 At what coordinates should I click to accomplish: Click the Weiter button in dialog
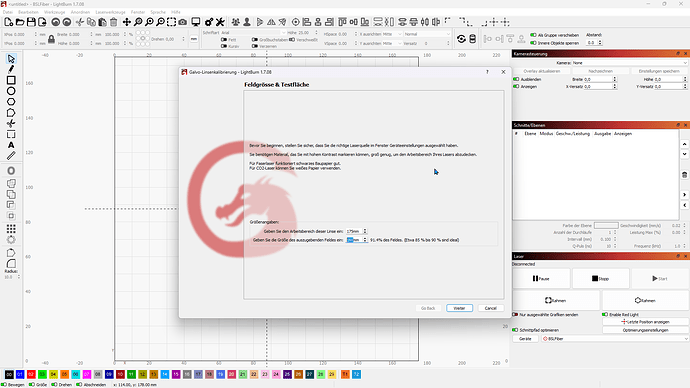point(459,308)
